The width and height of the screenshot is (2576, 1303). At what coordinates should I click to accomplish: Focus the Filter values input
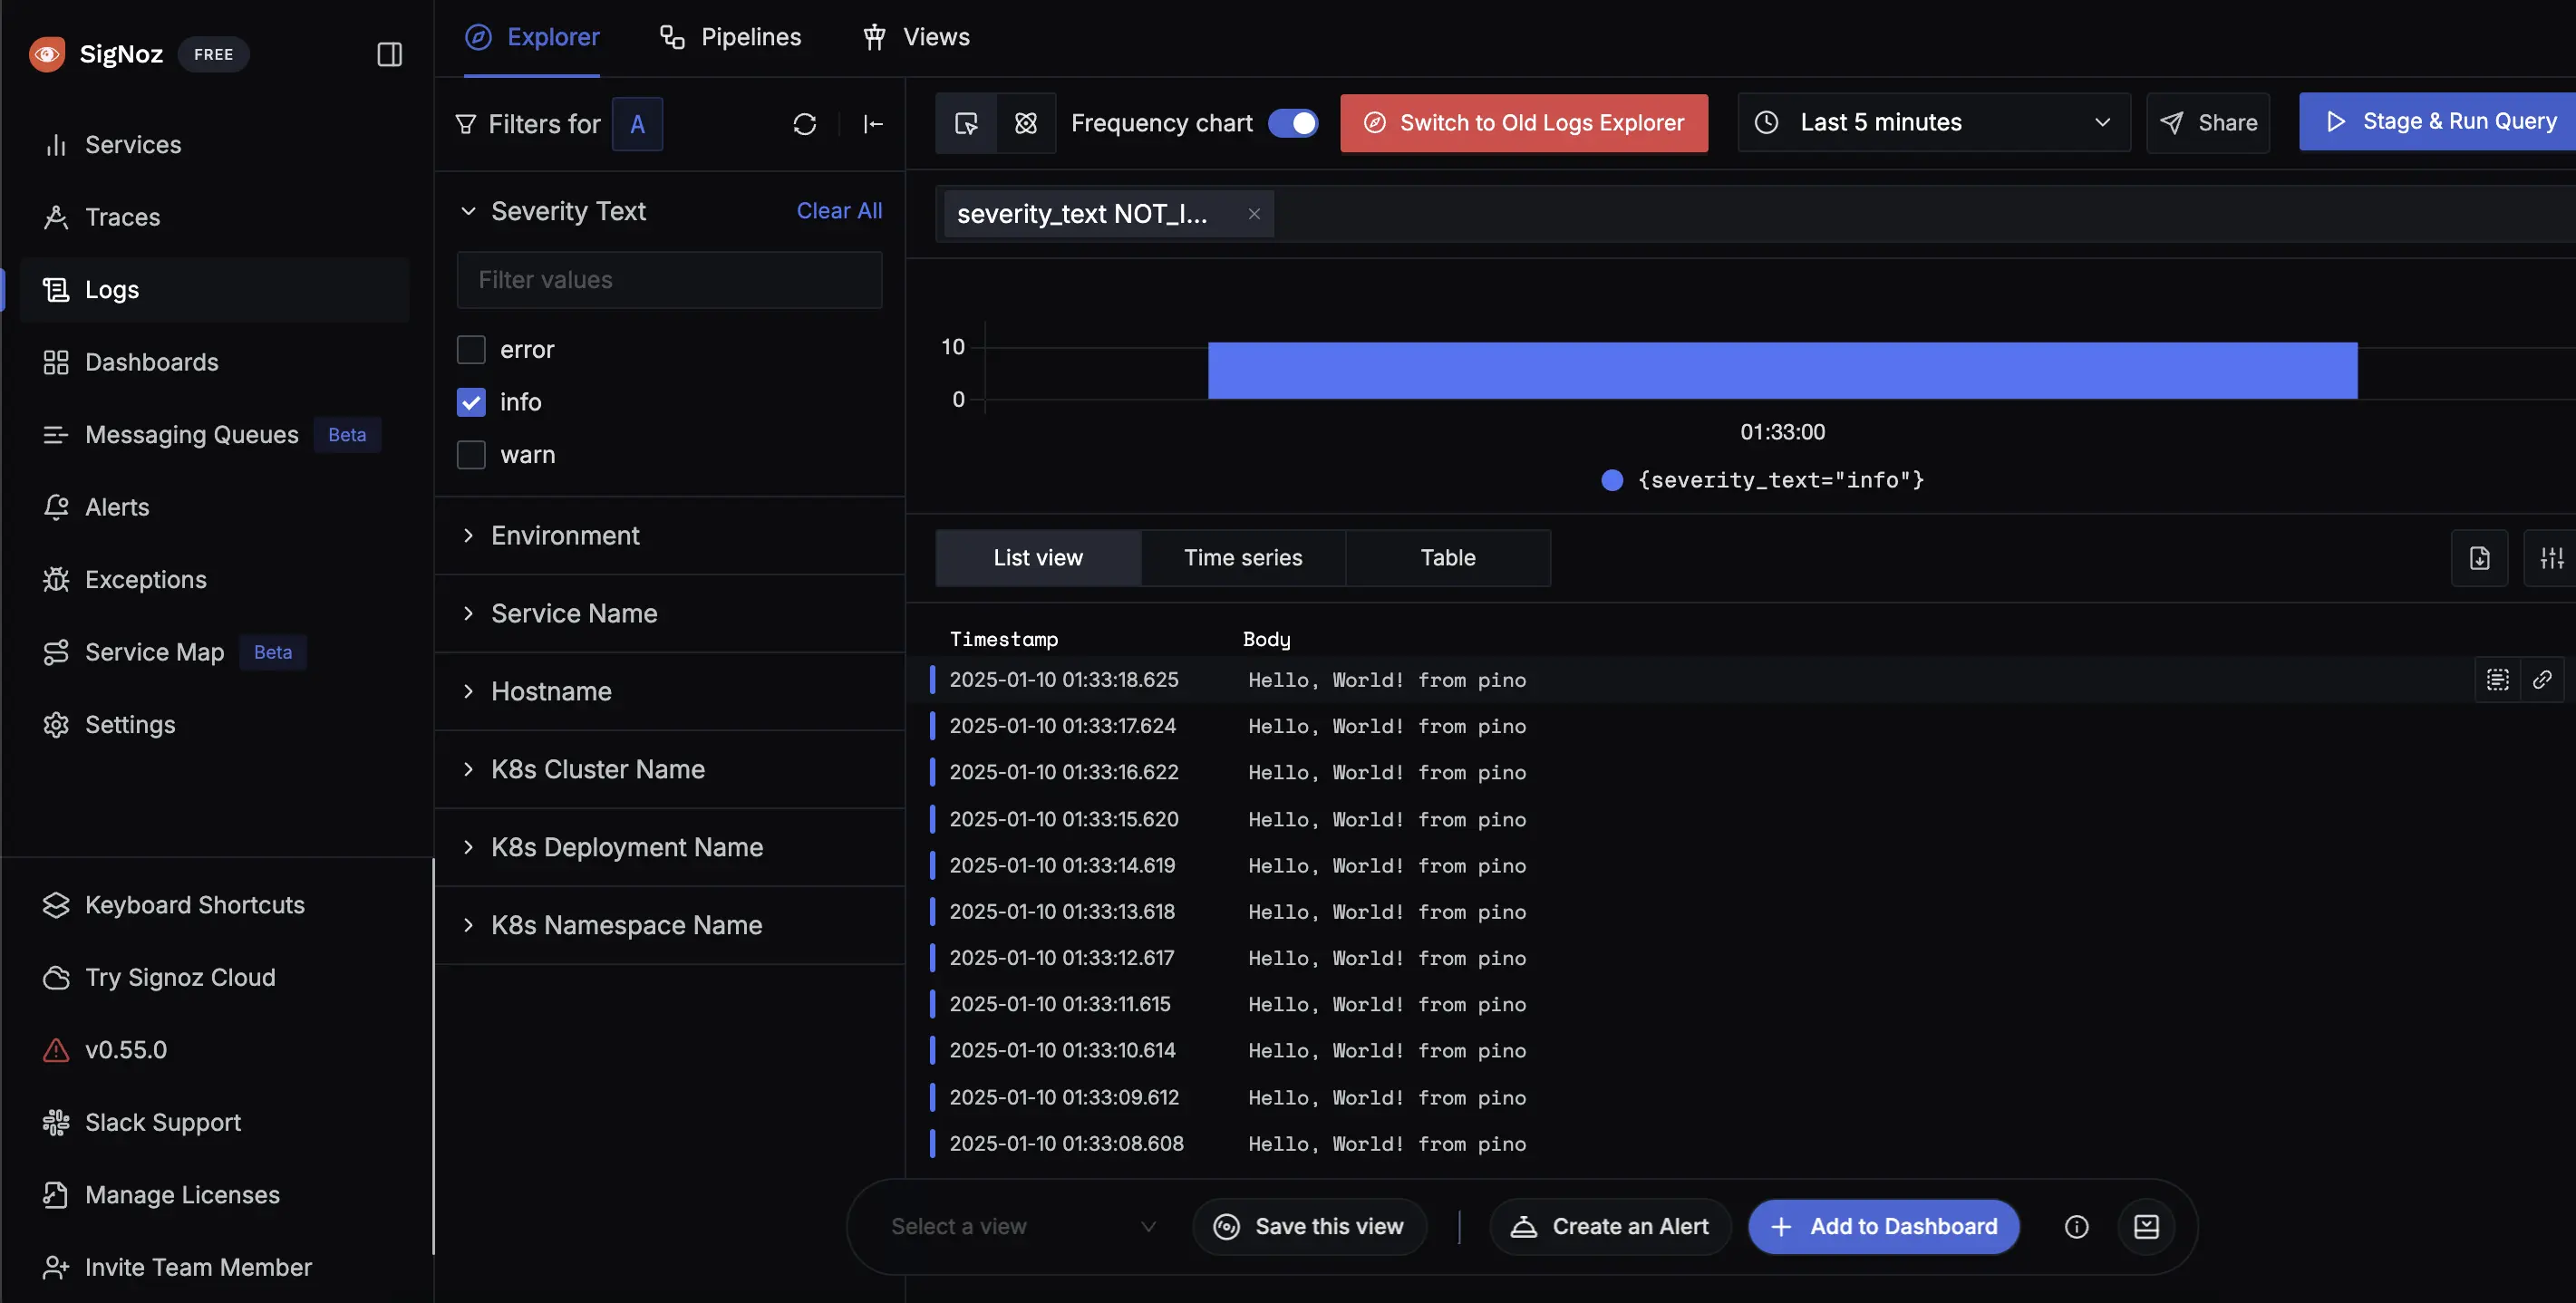[x=670, y=280]
